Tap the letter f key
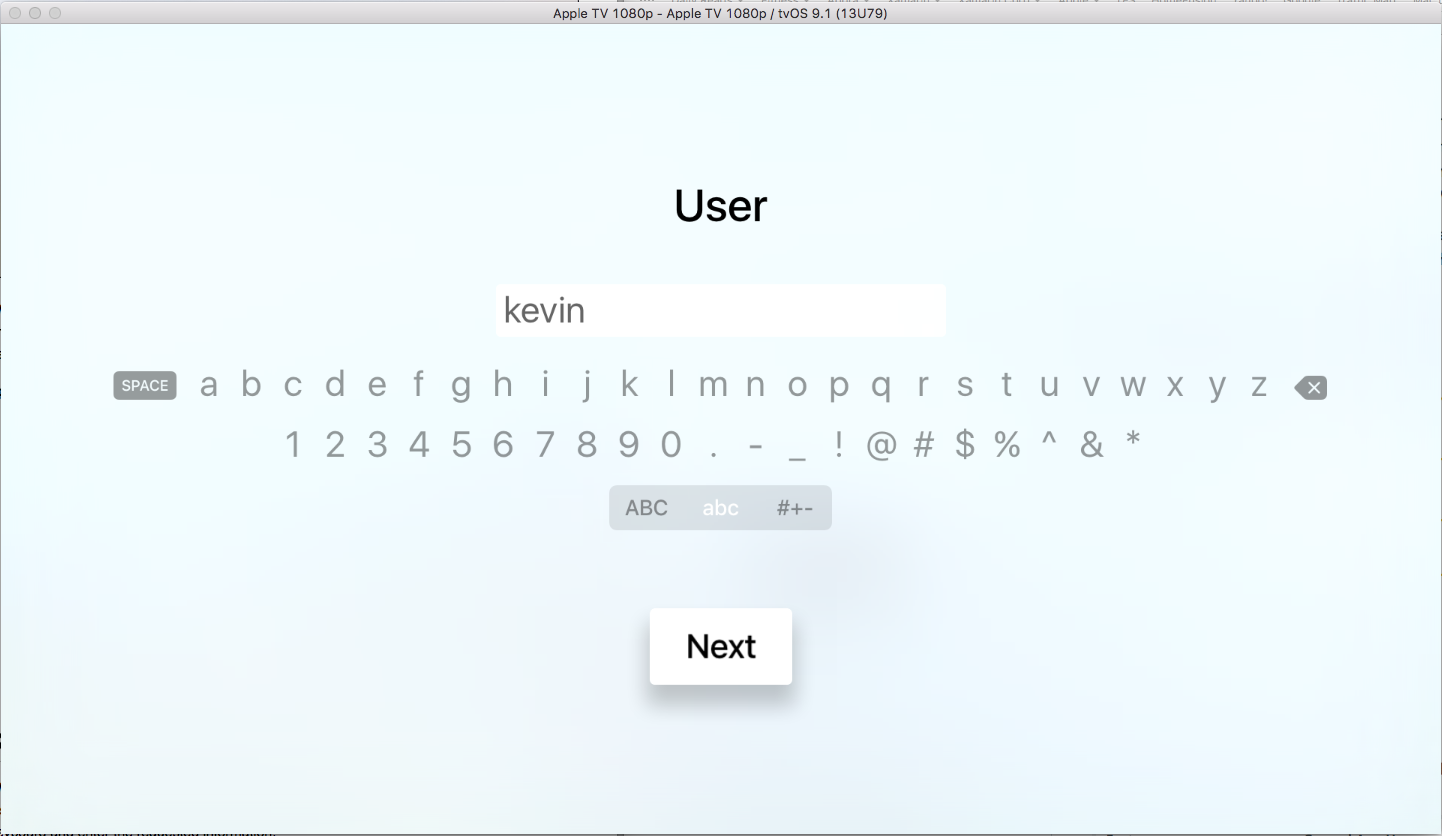 point(419,383)
